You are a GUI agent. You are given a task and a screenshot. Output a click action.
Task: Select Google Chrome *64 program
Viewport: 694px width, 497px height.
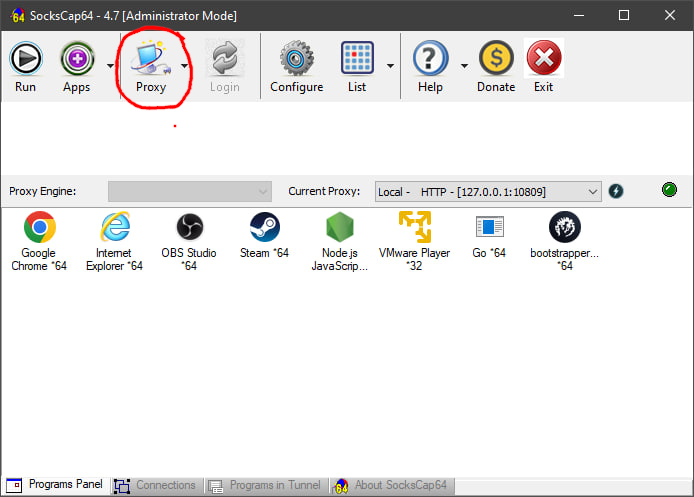click(39, 242)
